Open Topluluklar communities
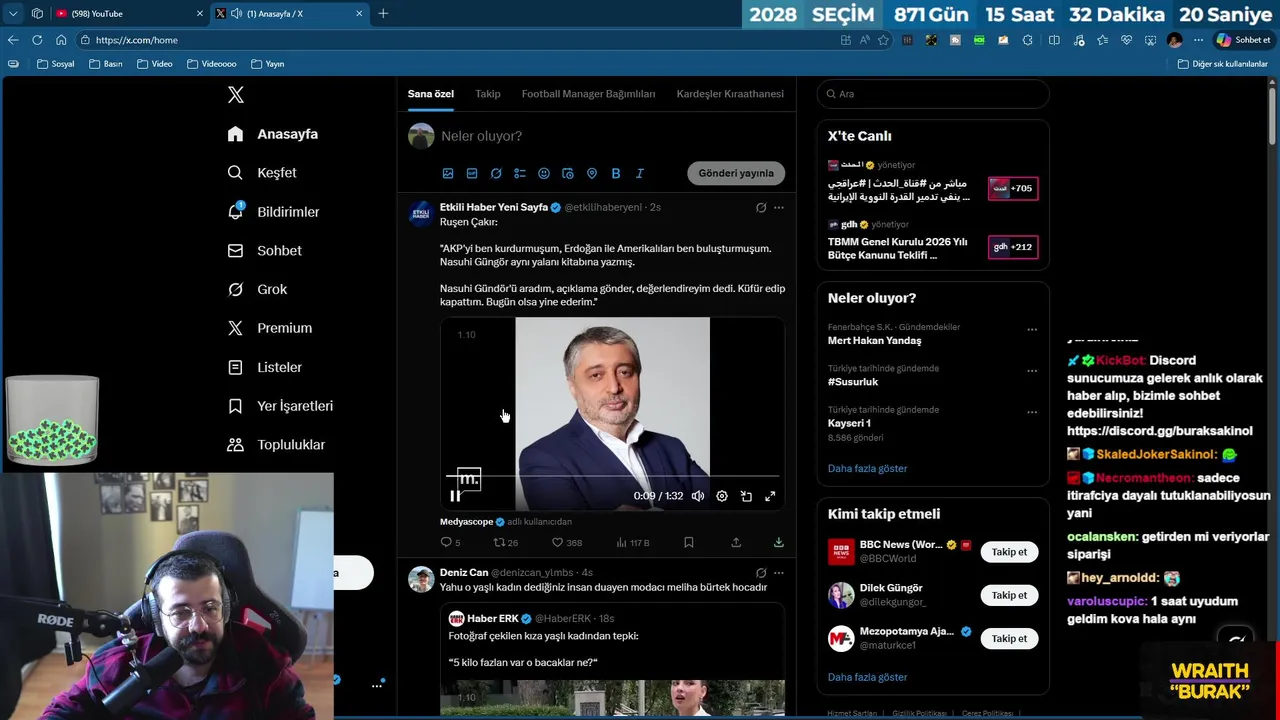 pyautogui.click(x=276, y=445)
